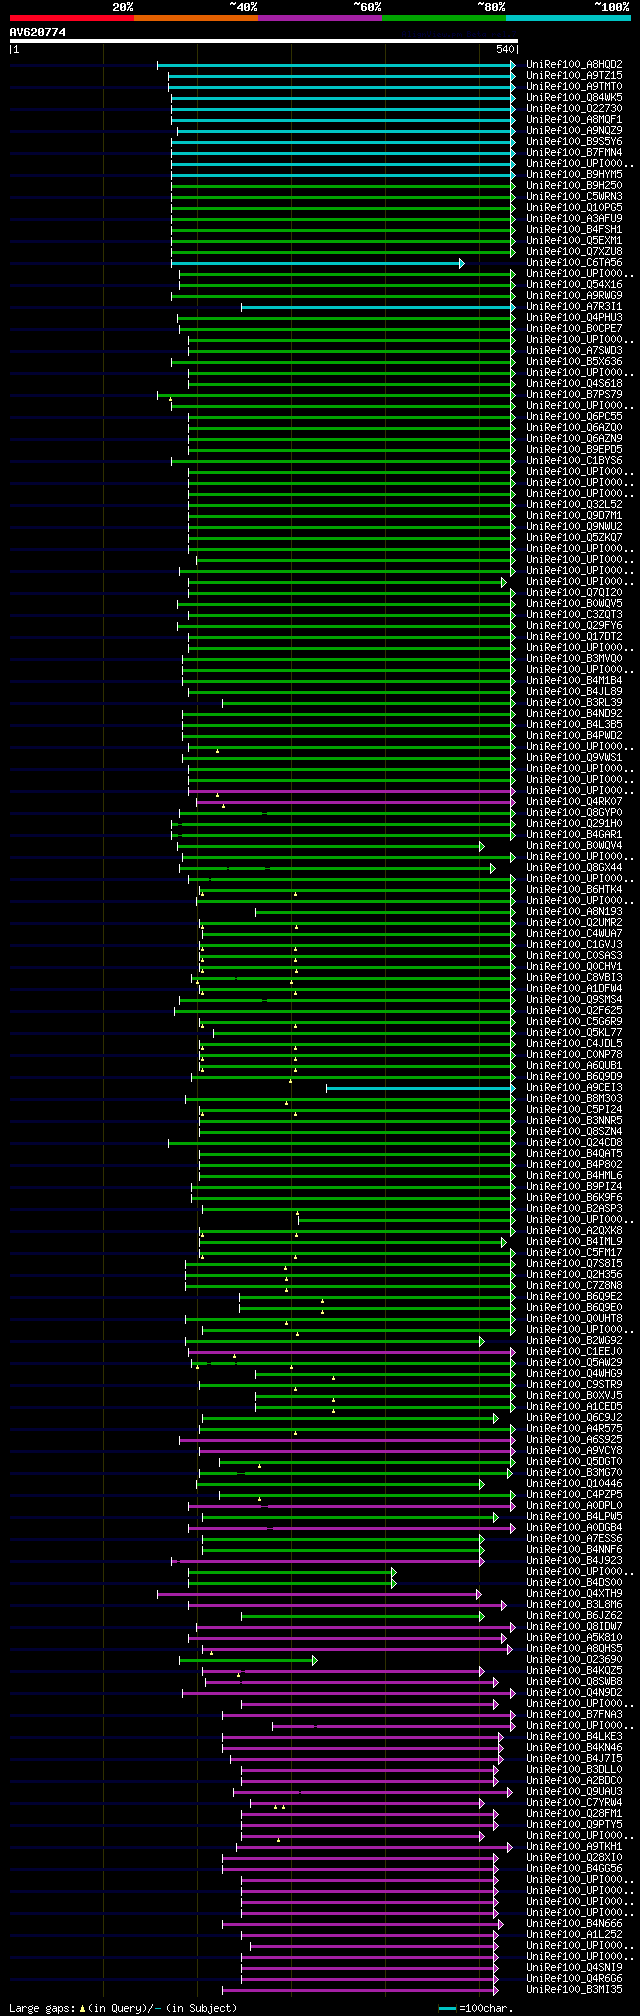Viewport: 640px width, 2016px height.
Task: Select label UniRef100_Q10446
Action: [574, 1484]
